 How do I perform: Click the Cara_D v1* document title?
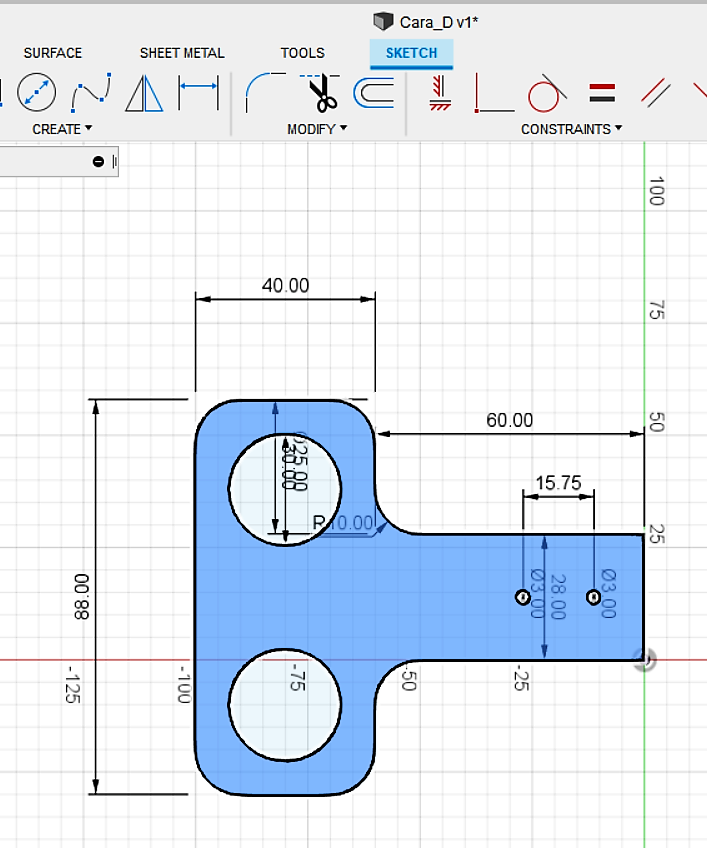439,22
